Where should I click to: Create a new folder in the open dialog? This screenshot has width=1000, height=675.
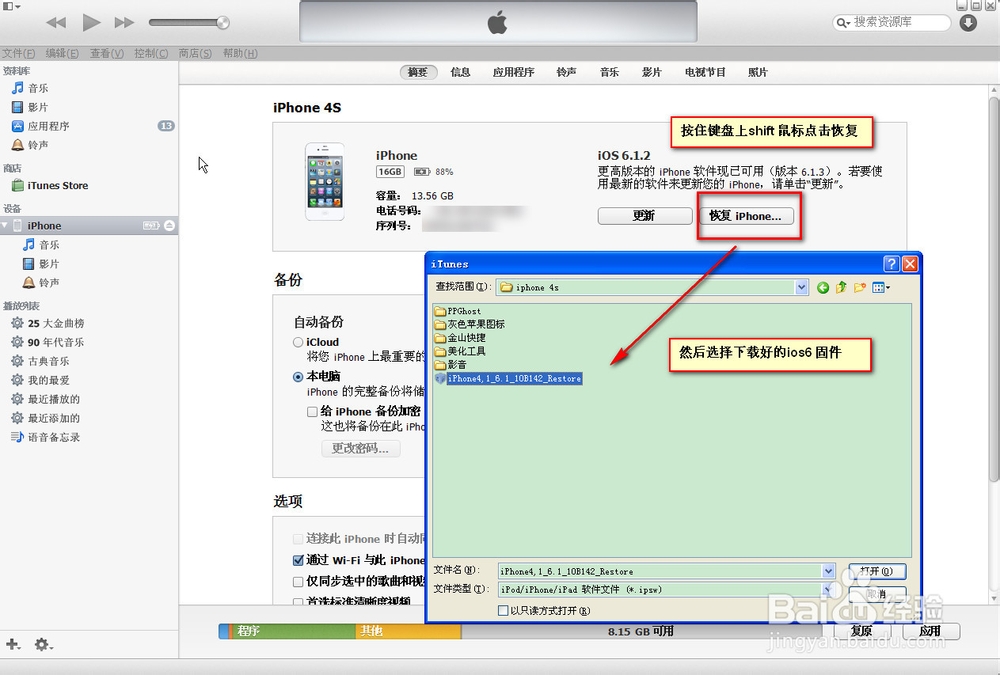860,287
